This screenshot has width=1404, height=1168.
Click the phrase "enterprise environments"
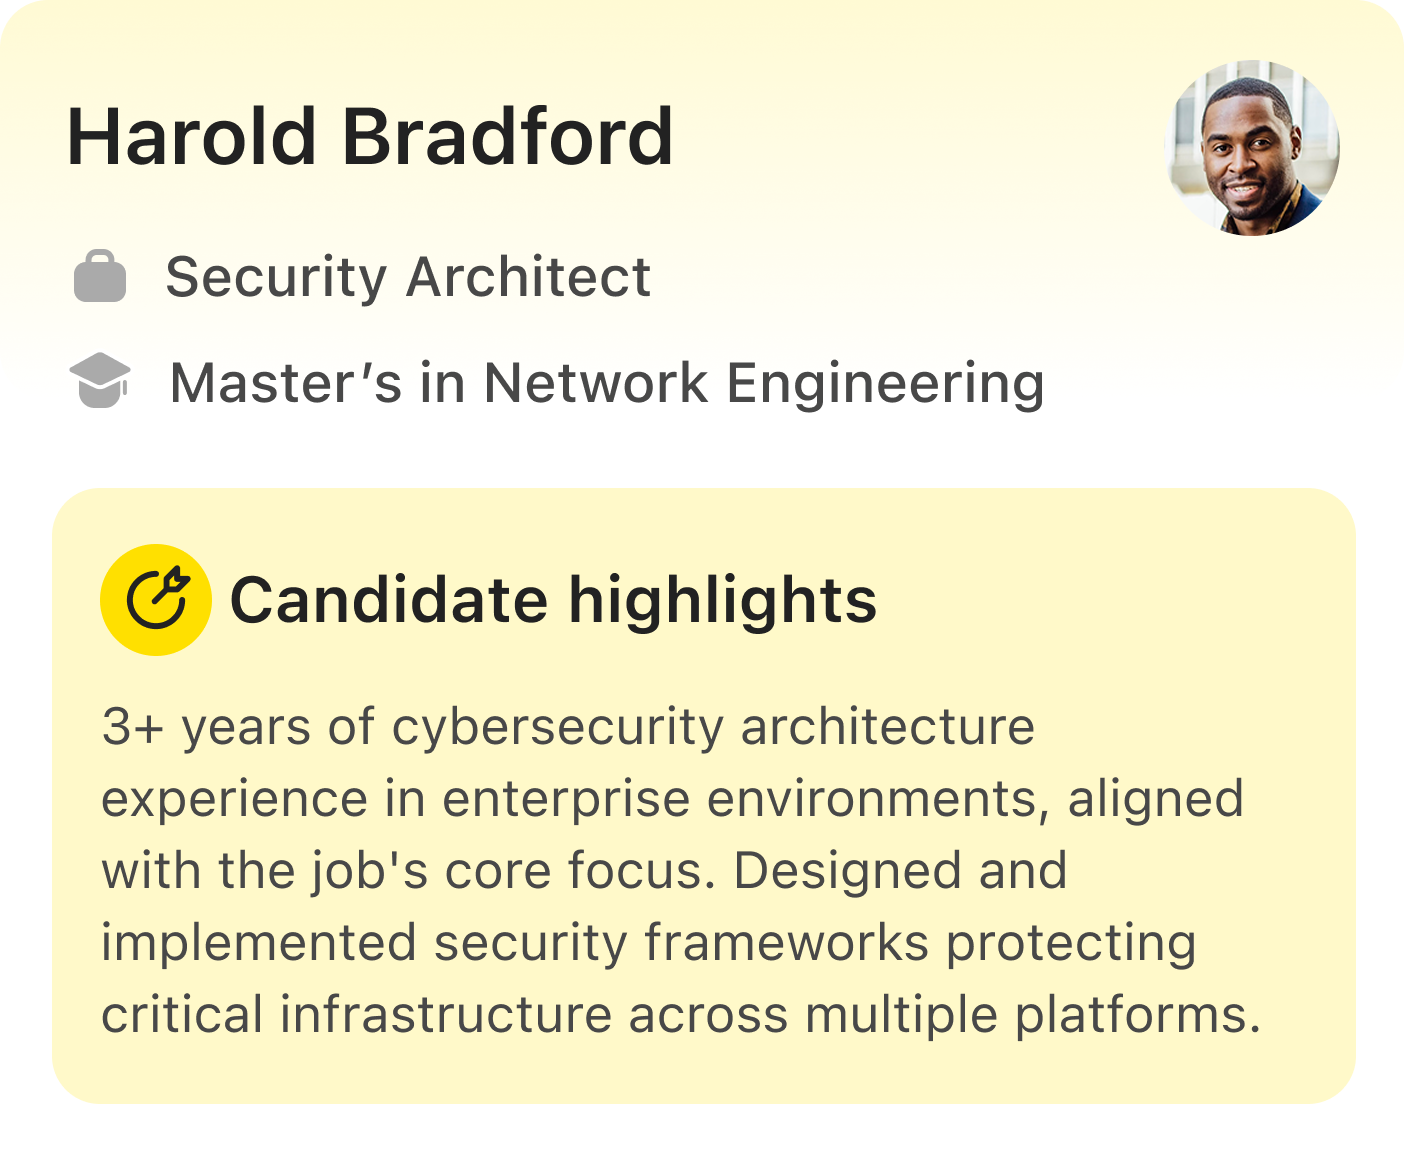(737, 799)
